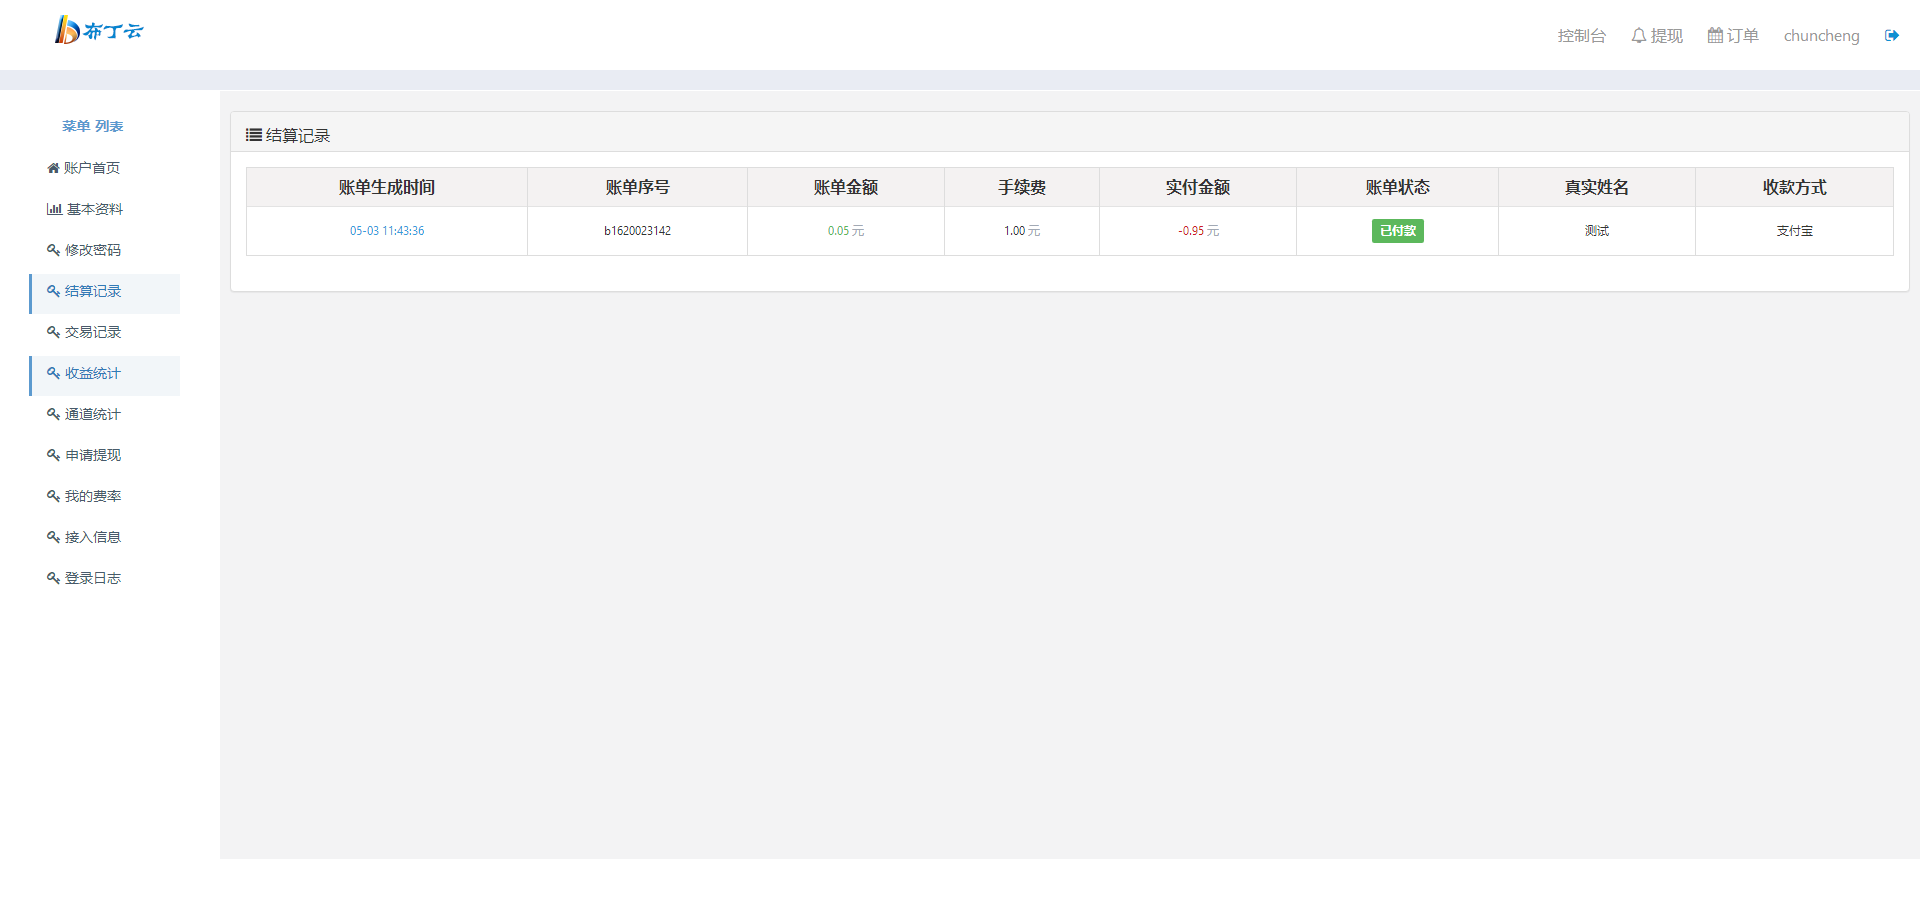Open 控制台 in the top navigation
This screenshot has height=909, width=1920.
tap(1581, 36)
